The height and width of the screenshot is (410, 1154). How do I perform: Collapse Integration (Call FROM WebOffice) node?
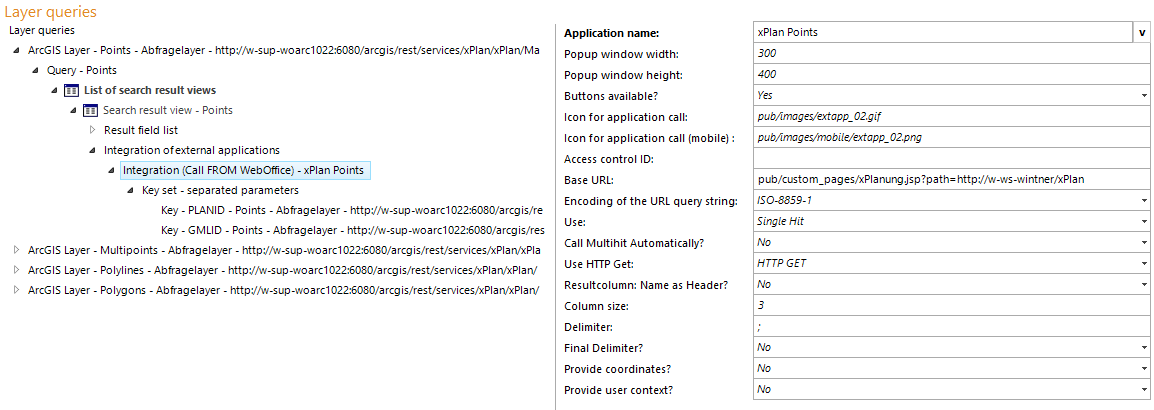(x=112, y=170)
